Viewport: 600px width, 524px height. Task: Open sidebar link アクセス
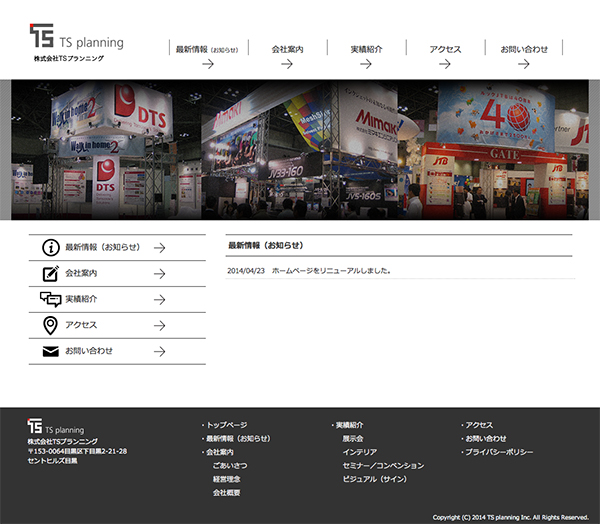(x=81, y=325)
